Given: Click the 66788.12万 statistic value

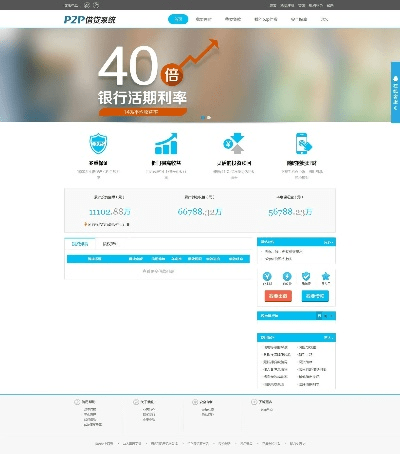Looking at the screenshot, I should click(x=200, y=212).
